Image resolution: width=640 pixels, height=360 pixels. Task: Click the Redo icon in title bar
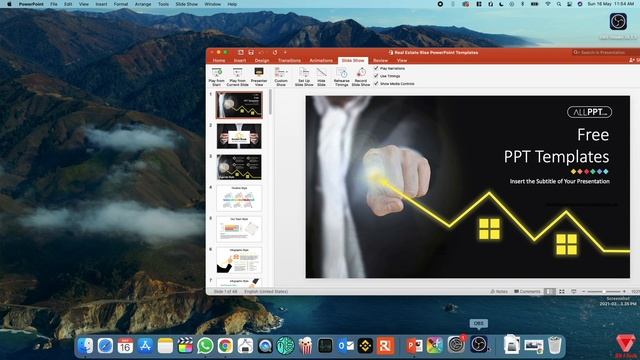pos(275,52)
